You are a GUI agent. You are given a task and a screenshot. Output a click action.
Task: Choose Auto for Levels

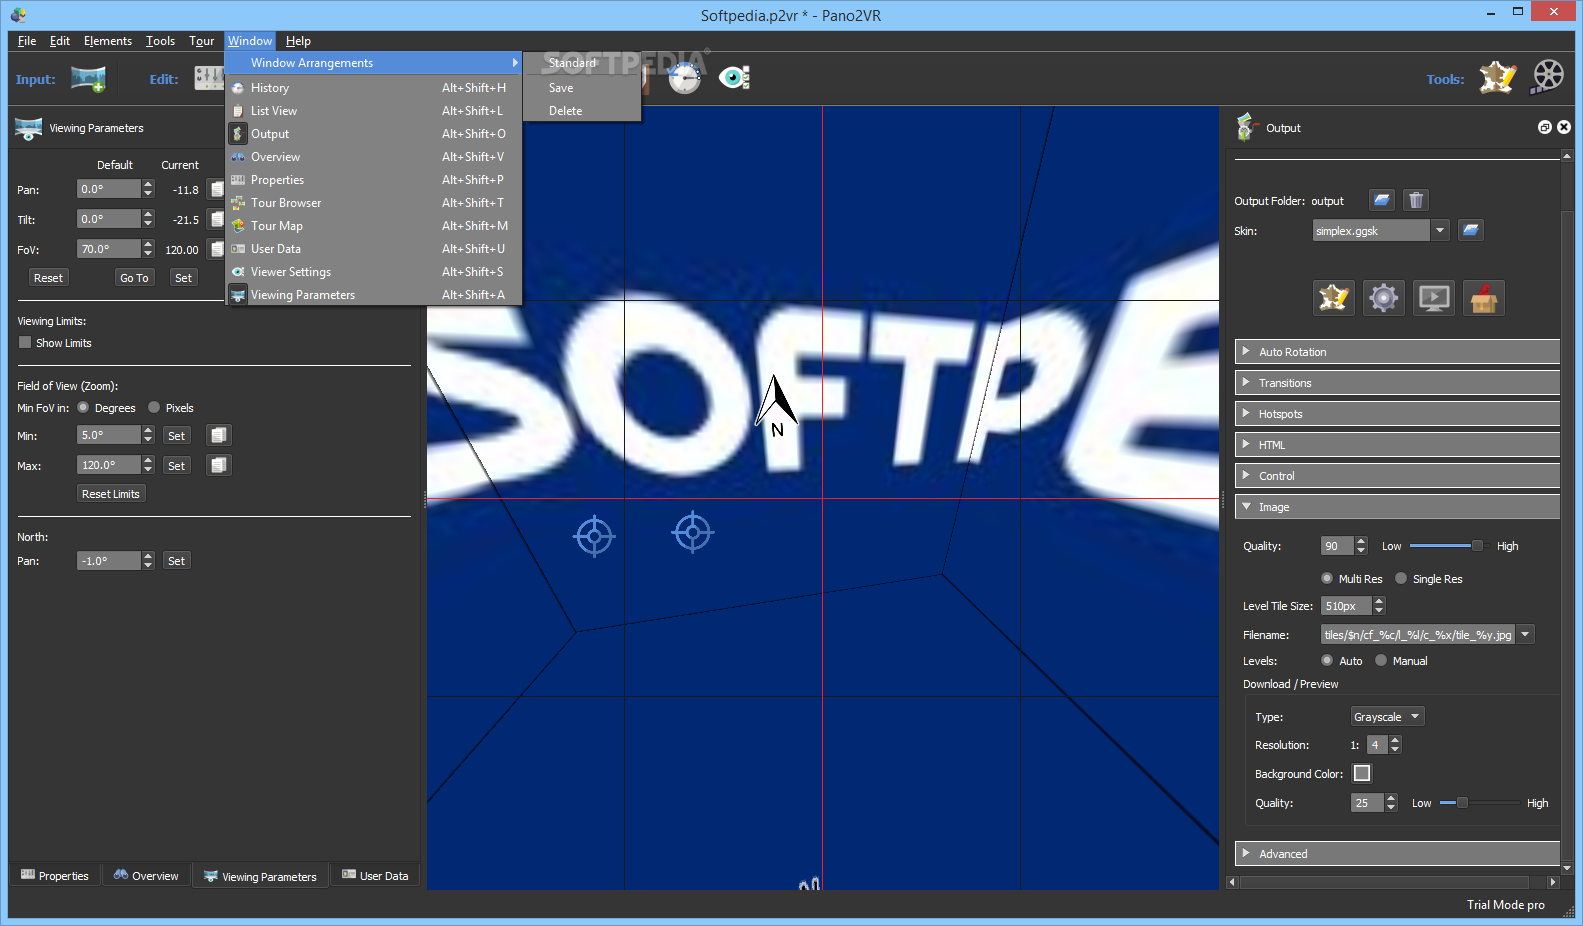pos(1327,660)
